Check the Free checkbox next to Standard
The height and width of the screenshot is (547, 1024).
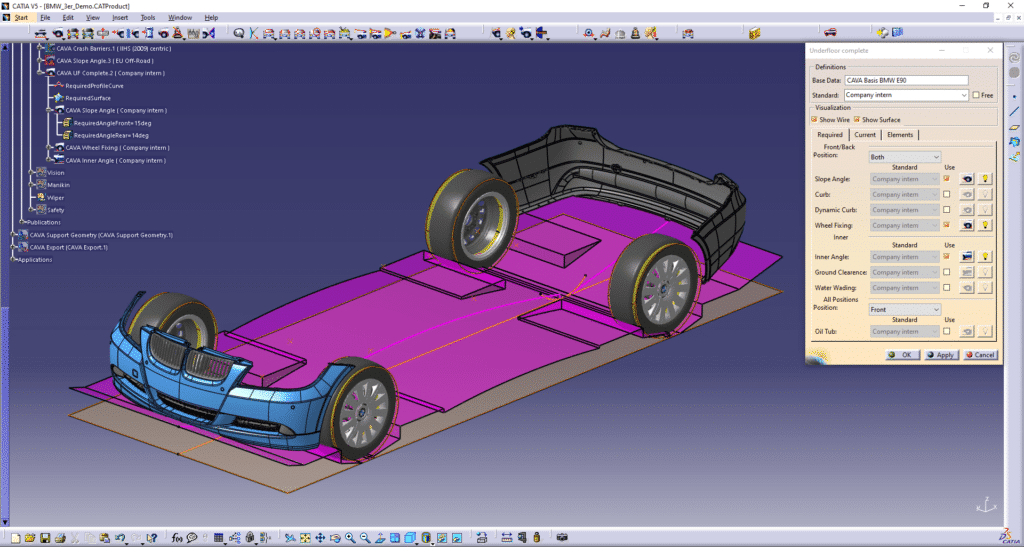(x=976, y=95)
